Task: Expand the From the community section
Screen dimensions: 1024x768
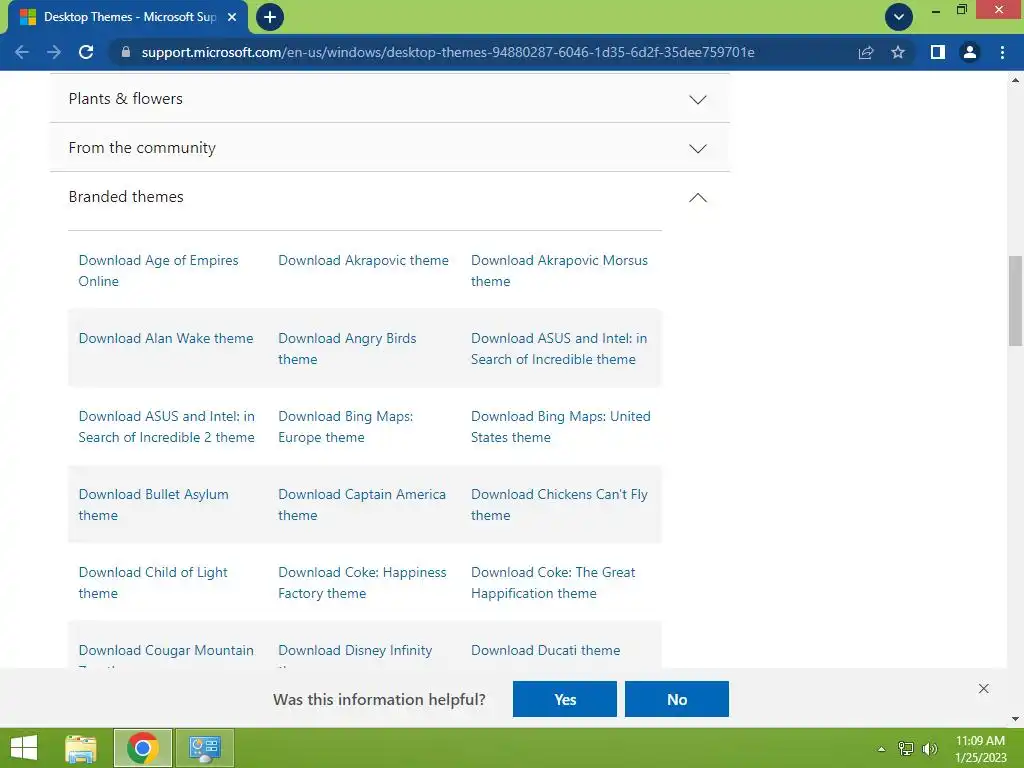Action: [390, 148]
